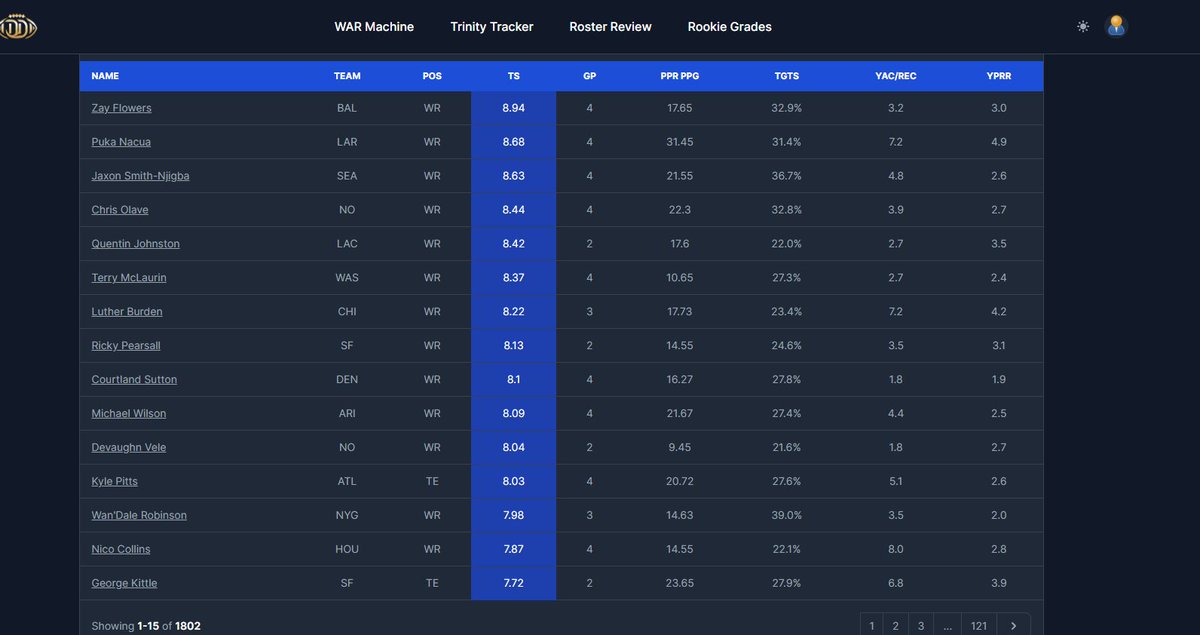Click the site logo icon

coord(17,27)
